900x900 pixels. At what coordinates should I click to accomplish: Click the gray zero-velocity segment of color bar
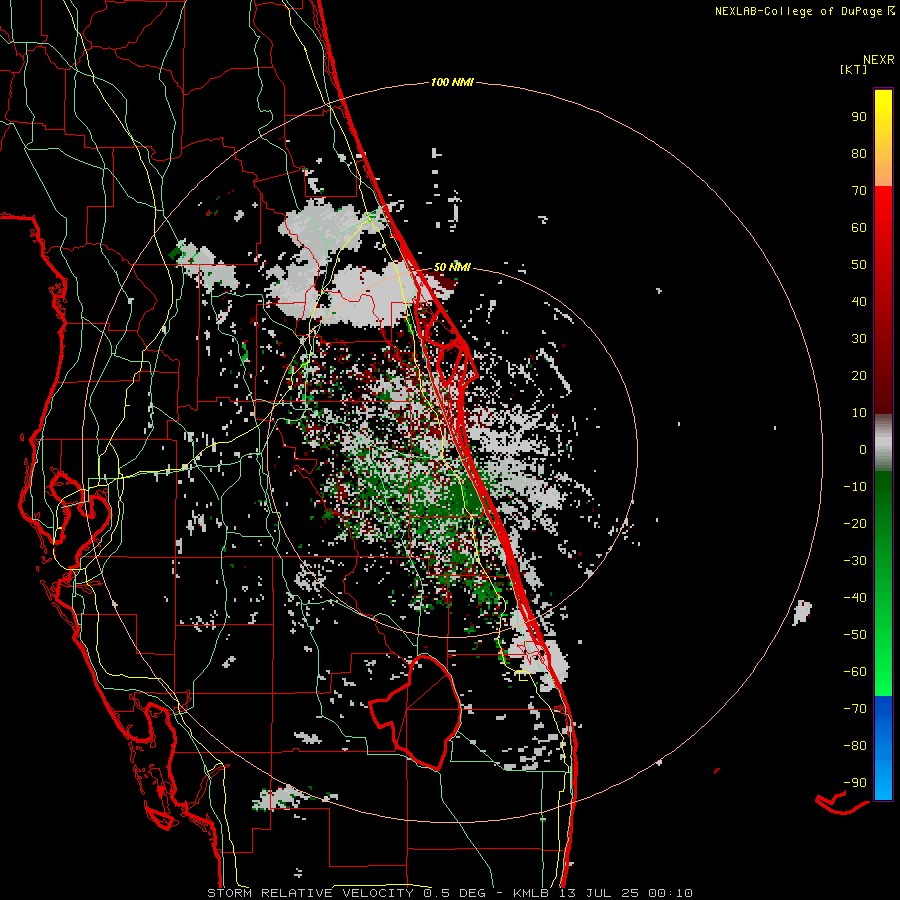tap(883, 443)
